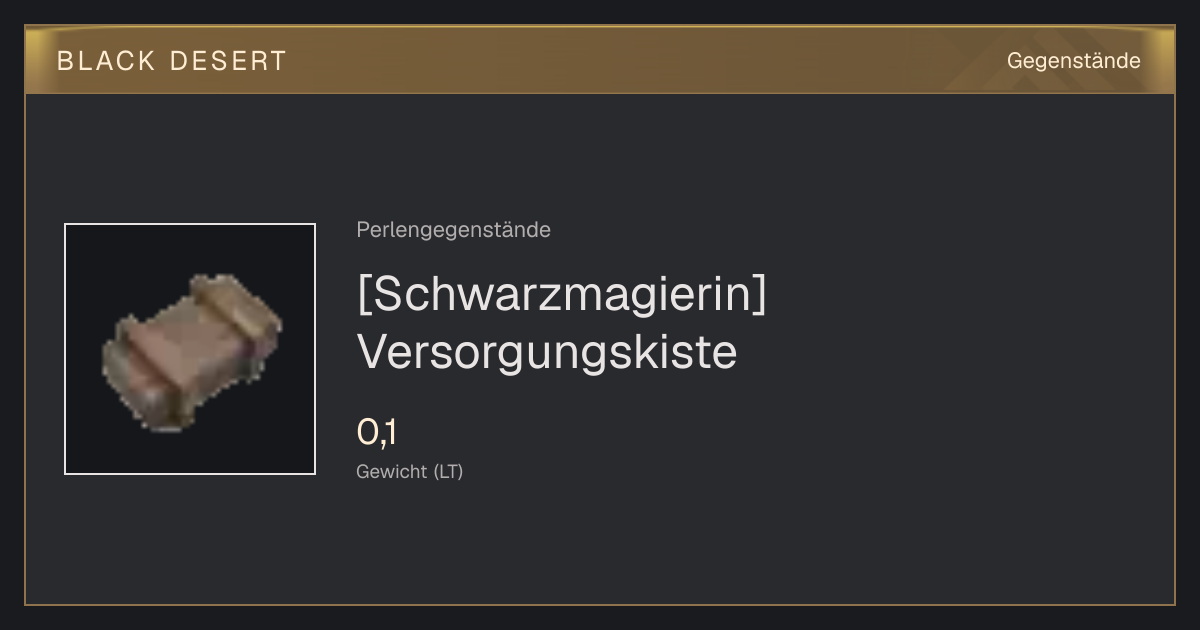Click the gold header banner center
This screenshot has height=630, width=1200.
tap(600, 60)
